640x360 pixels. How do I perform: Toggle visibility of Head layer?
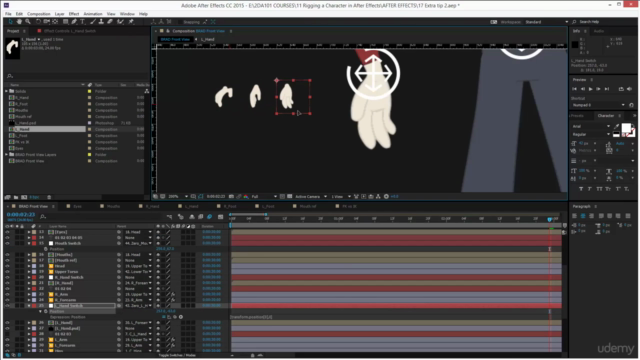pos(7,266)
